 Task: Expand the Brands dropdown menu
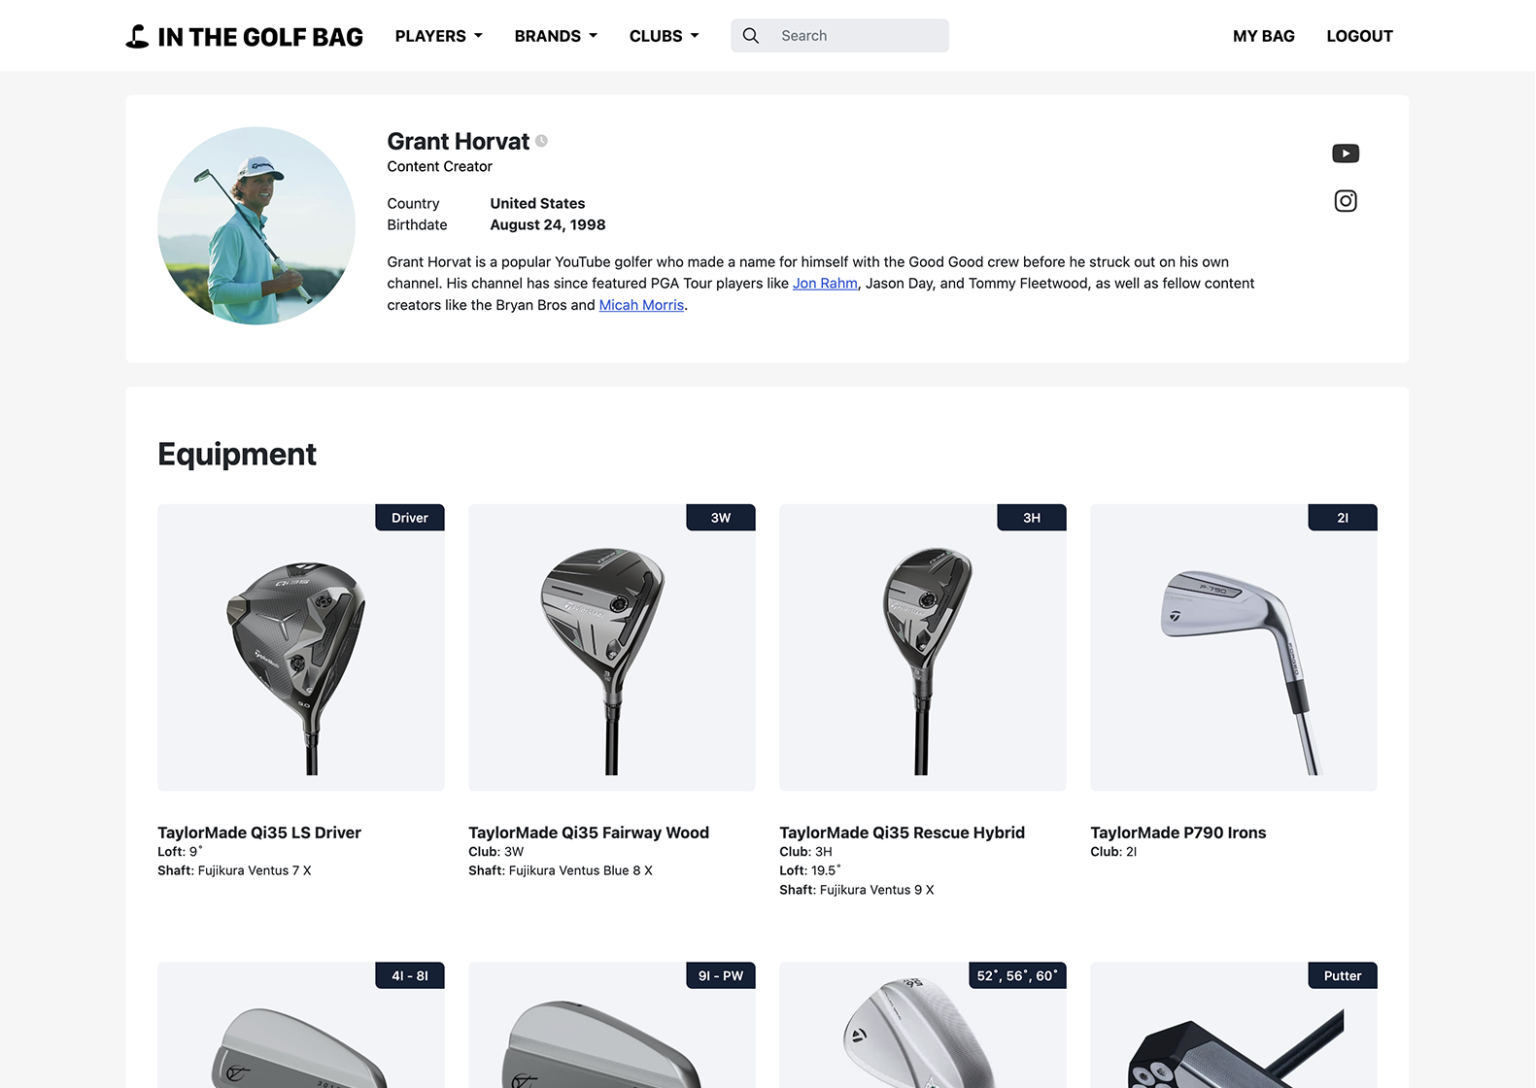click(x=556, y=36)
